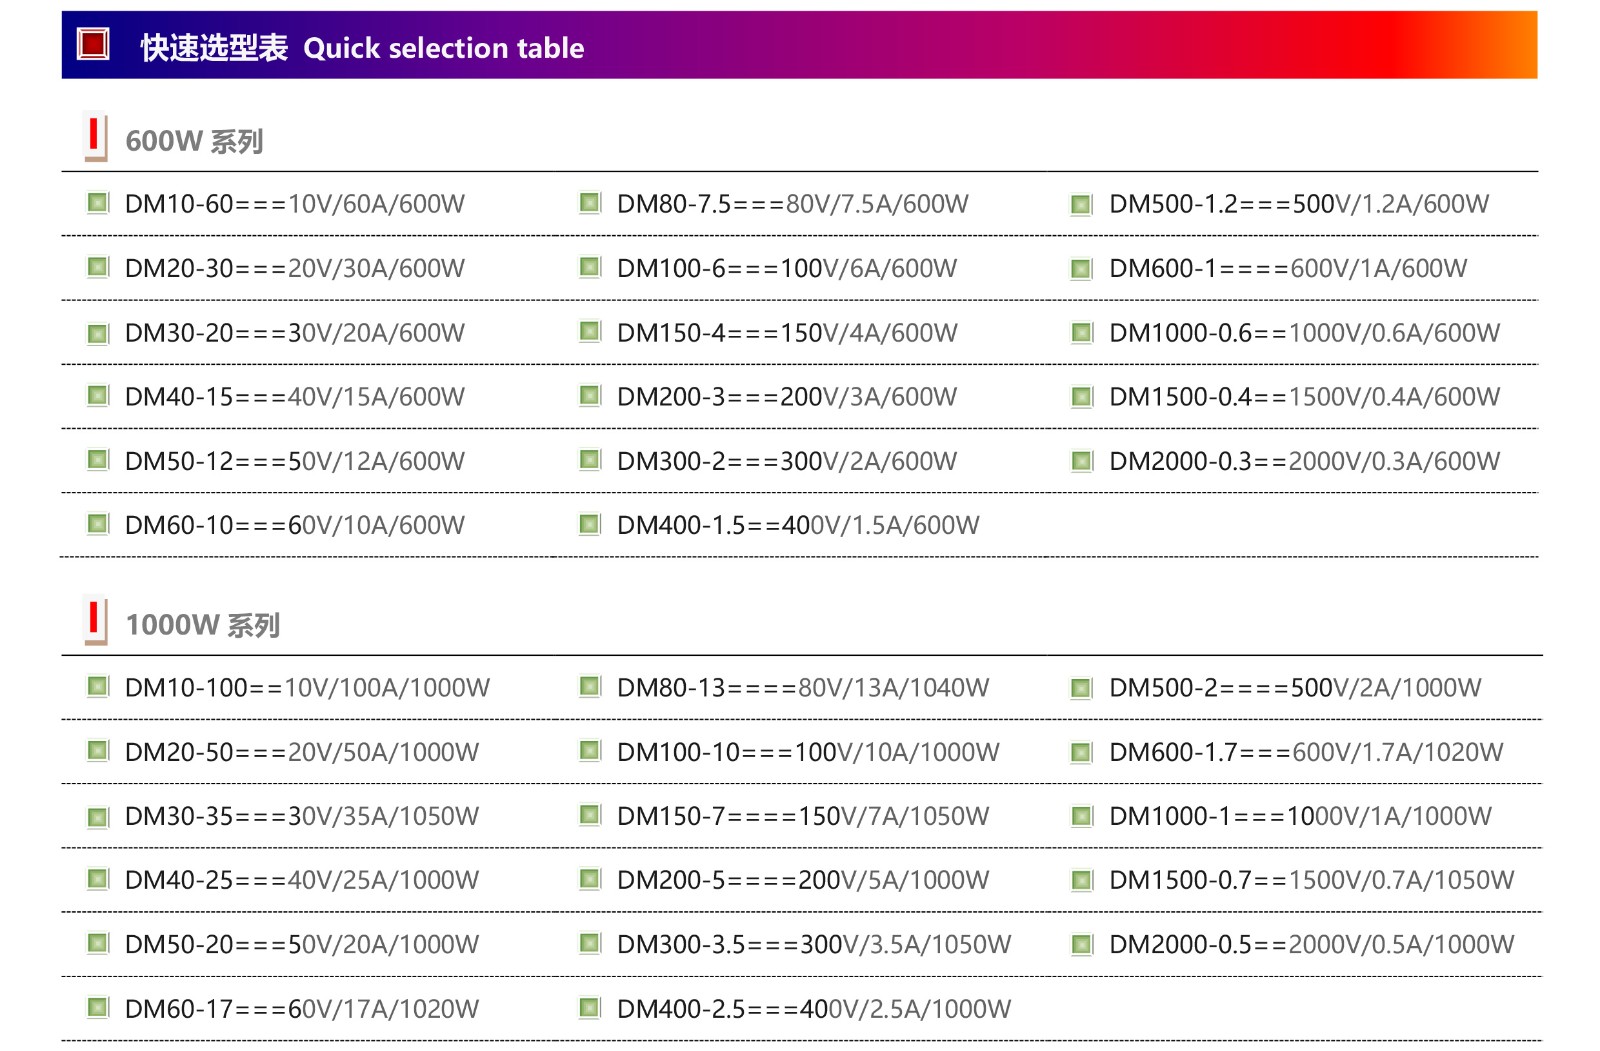The image size is (1600, 1051).
Task: Select the DM20-30 20V/30A/600W entry
Action: coord(294,268)
